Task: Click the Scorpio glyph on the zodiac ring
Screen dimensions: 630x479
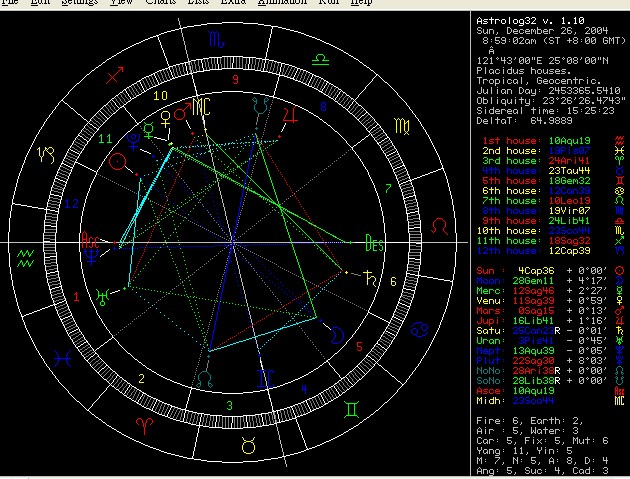Action: (x=217, y=41)
